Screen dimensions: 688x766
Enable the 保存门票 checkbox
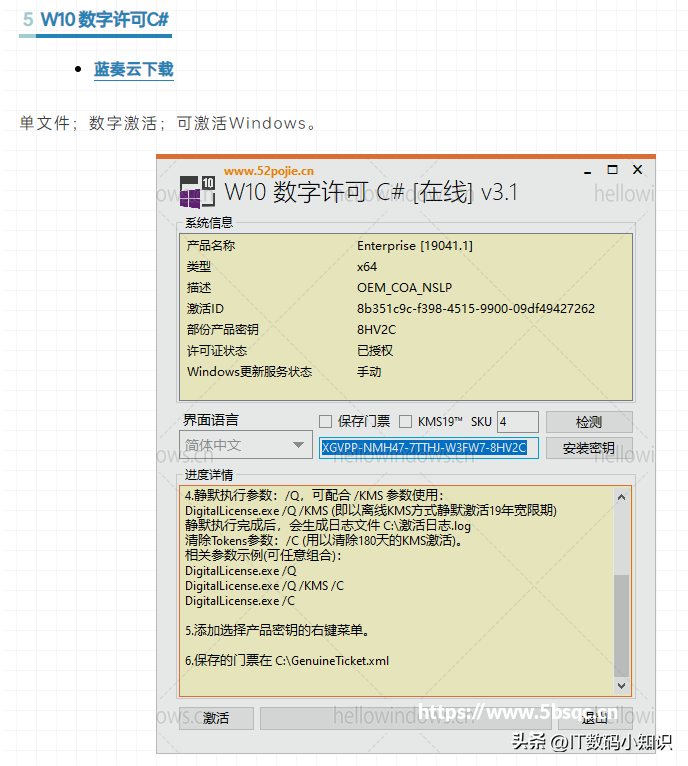pyautogui.click(x=325, y=421)
